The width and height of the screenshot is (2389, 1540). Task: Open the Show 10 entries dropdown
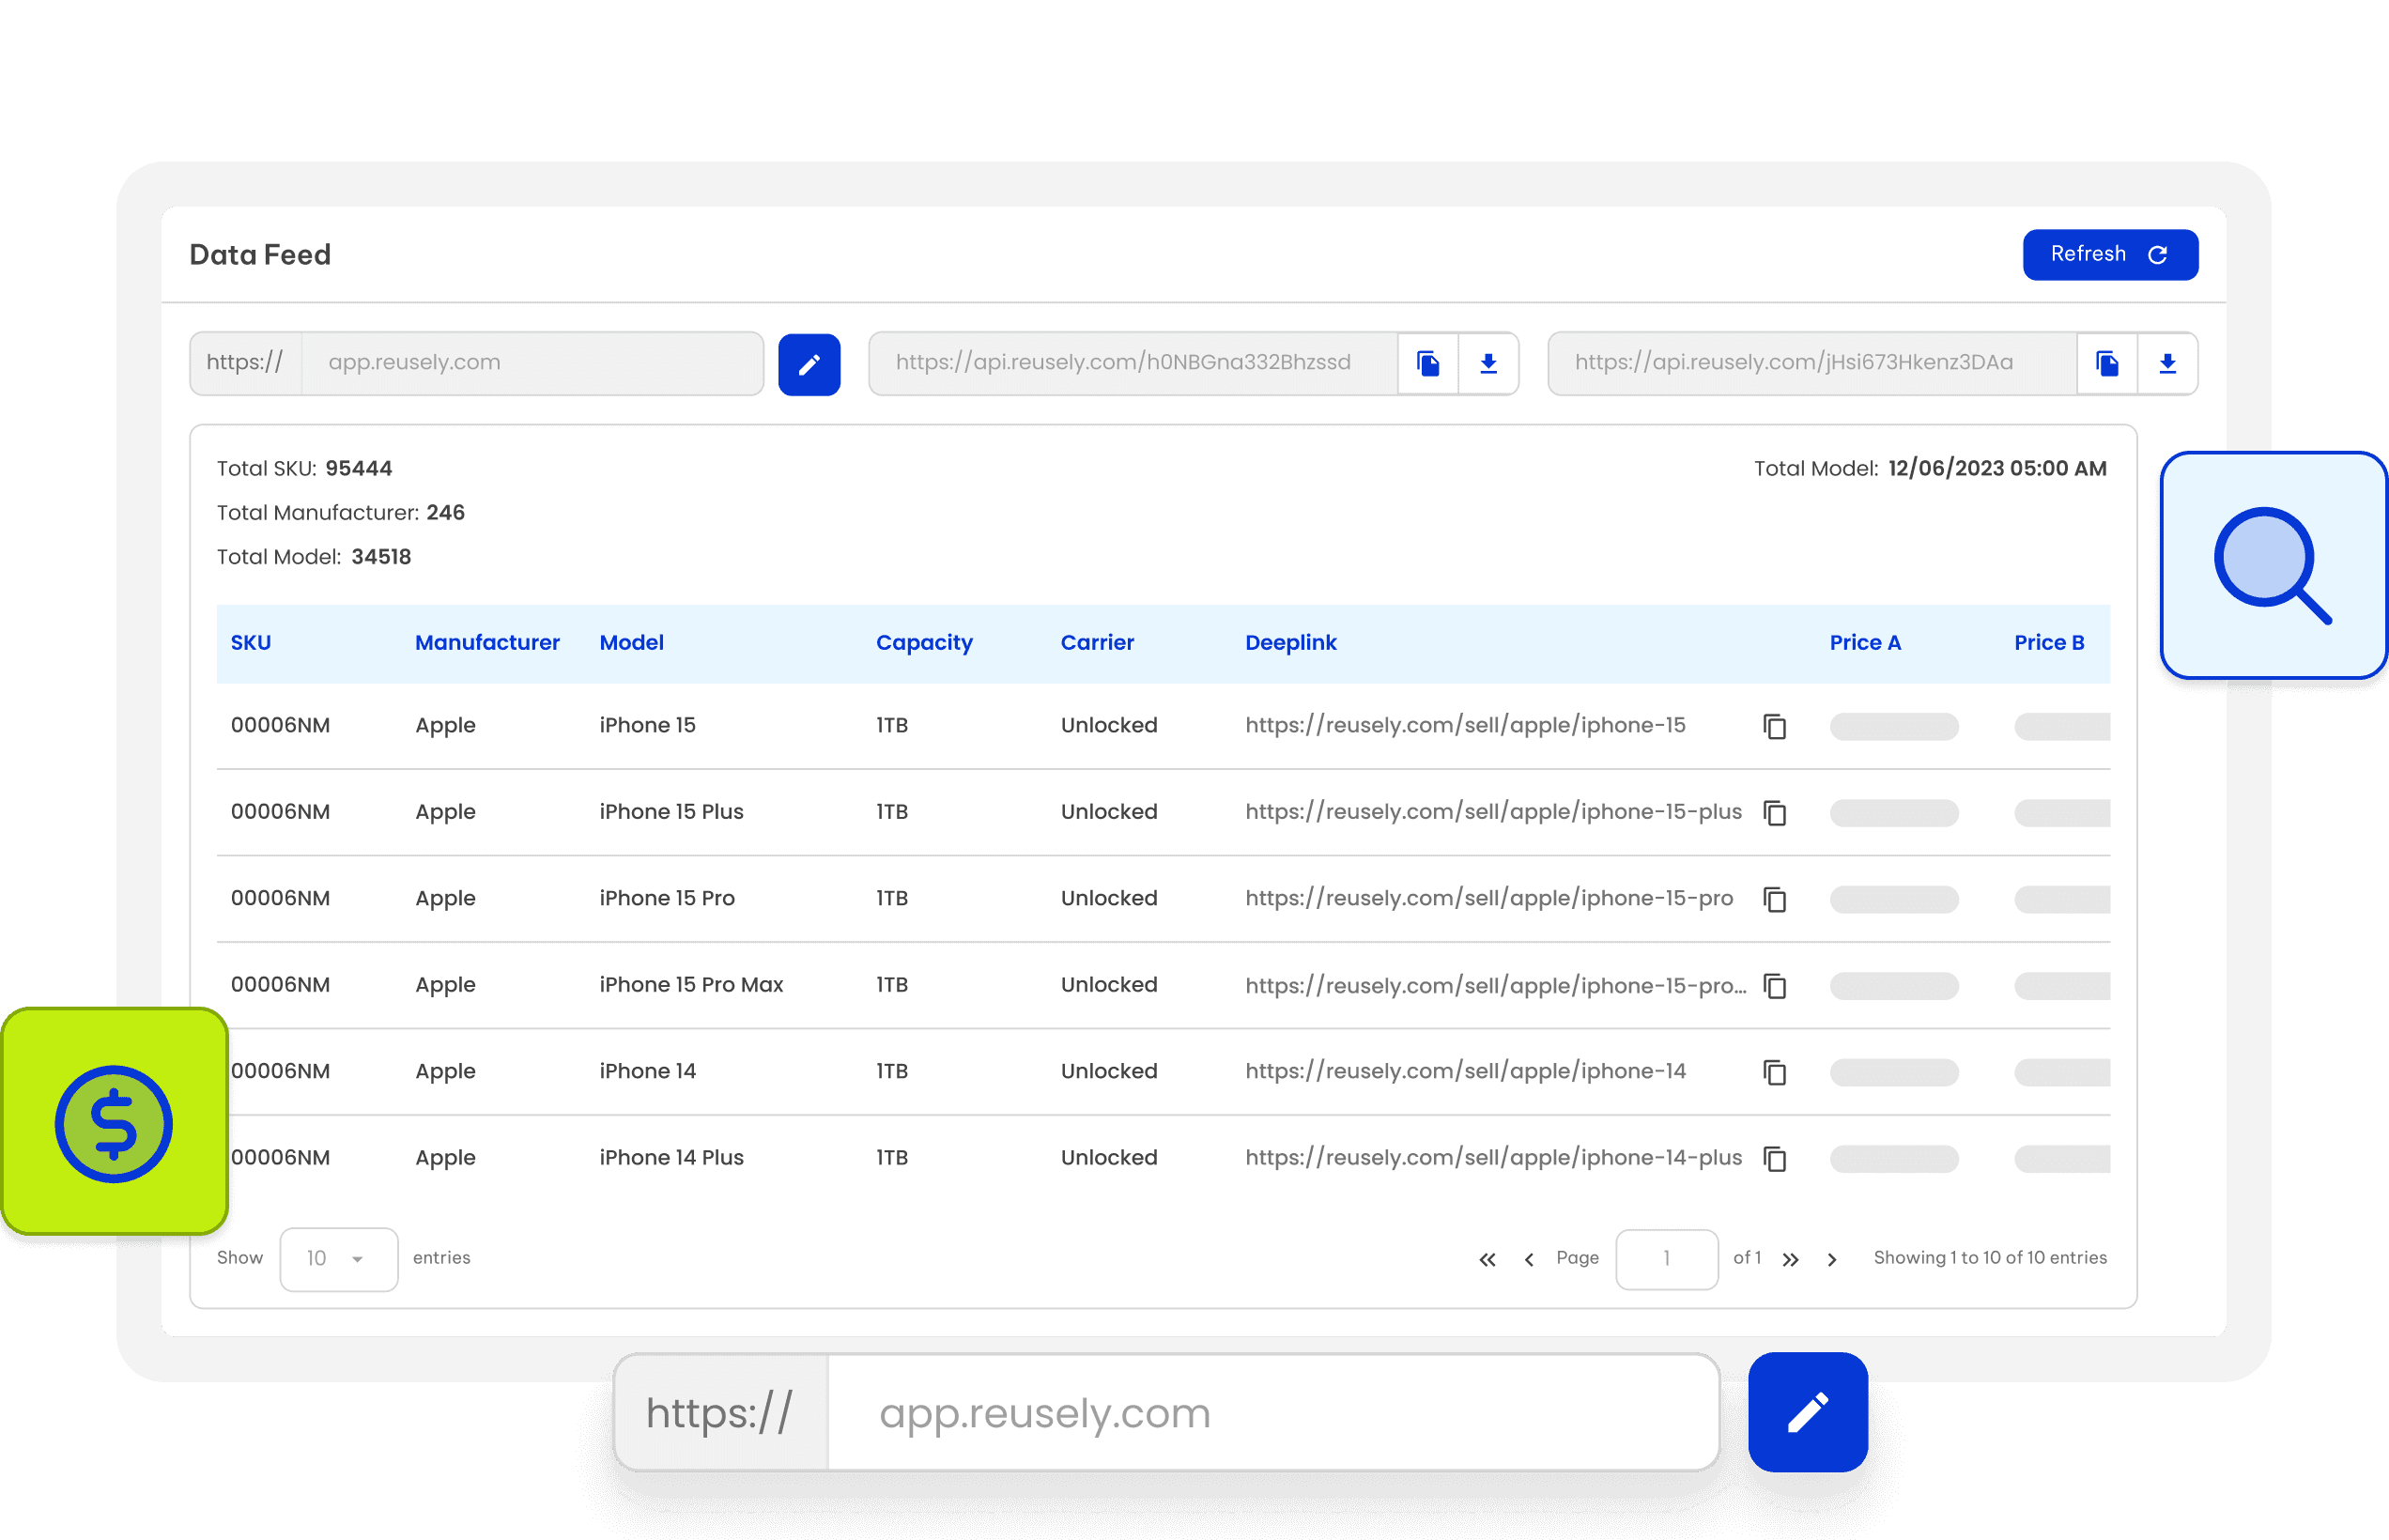pos(338,1259)
